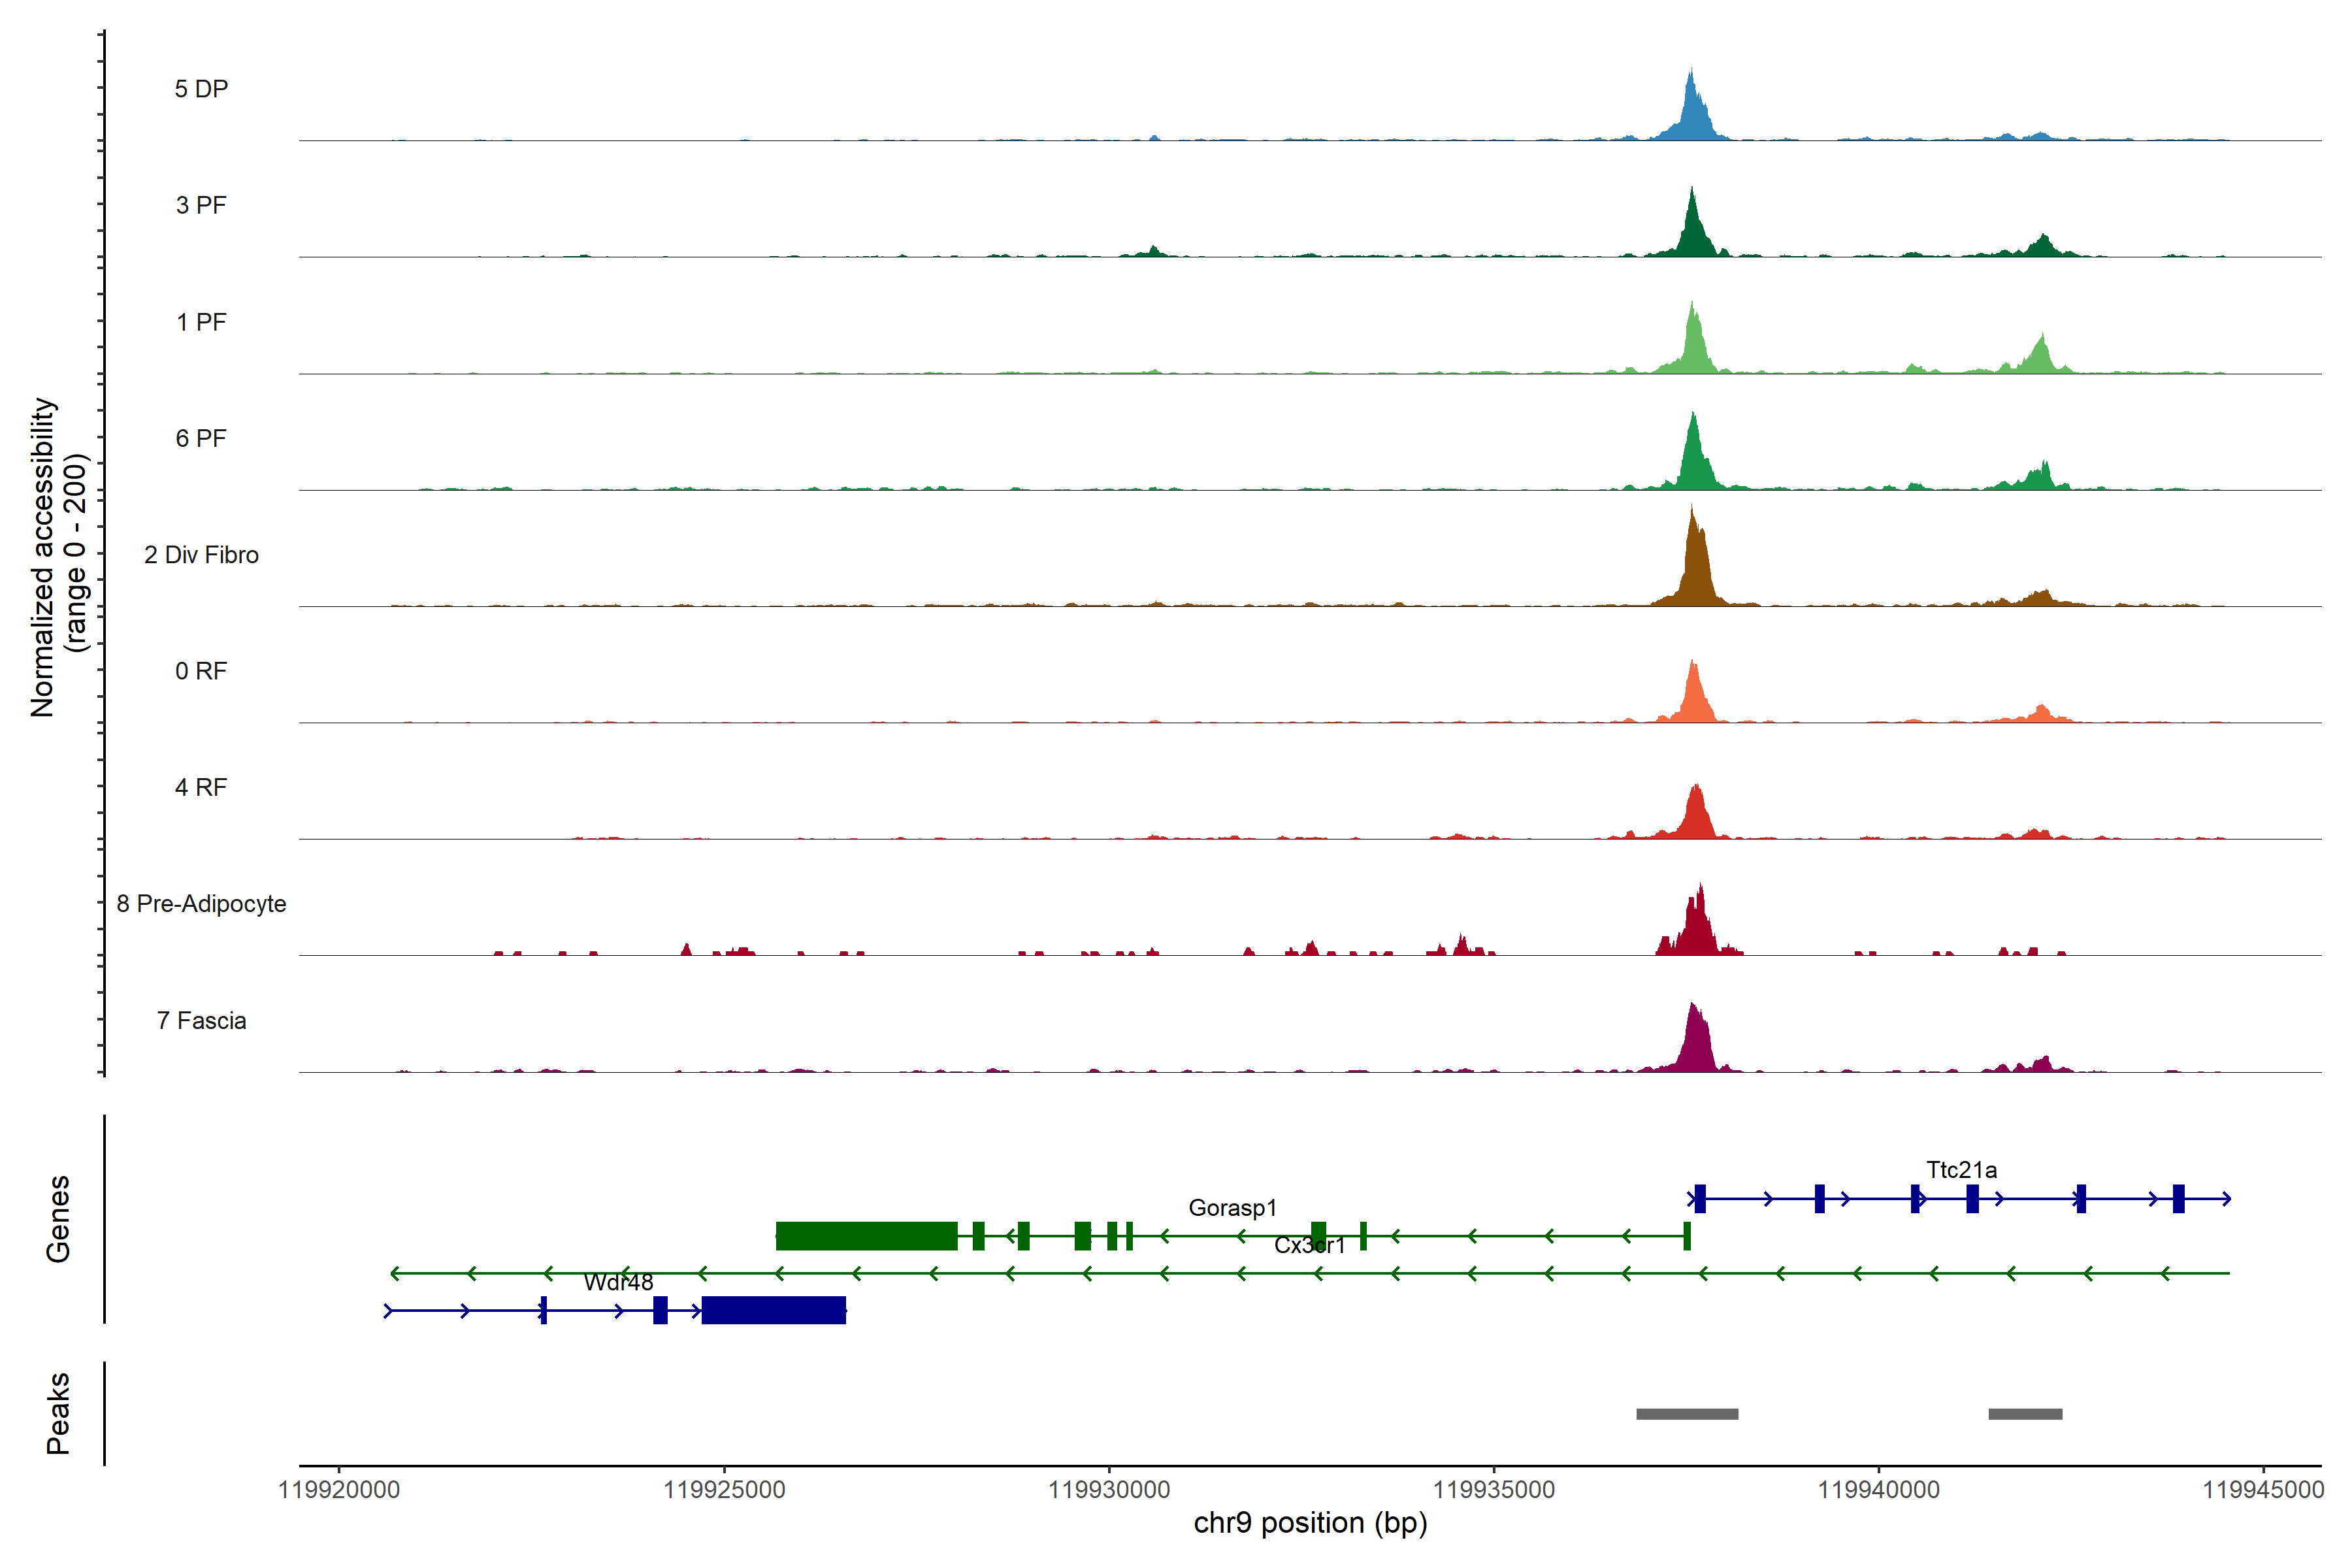Click the 3 PF track label
This screenshot has width=2352, height=1568.
click(201, 205)
